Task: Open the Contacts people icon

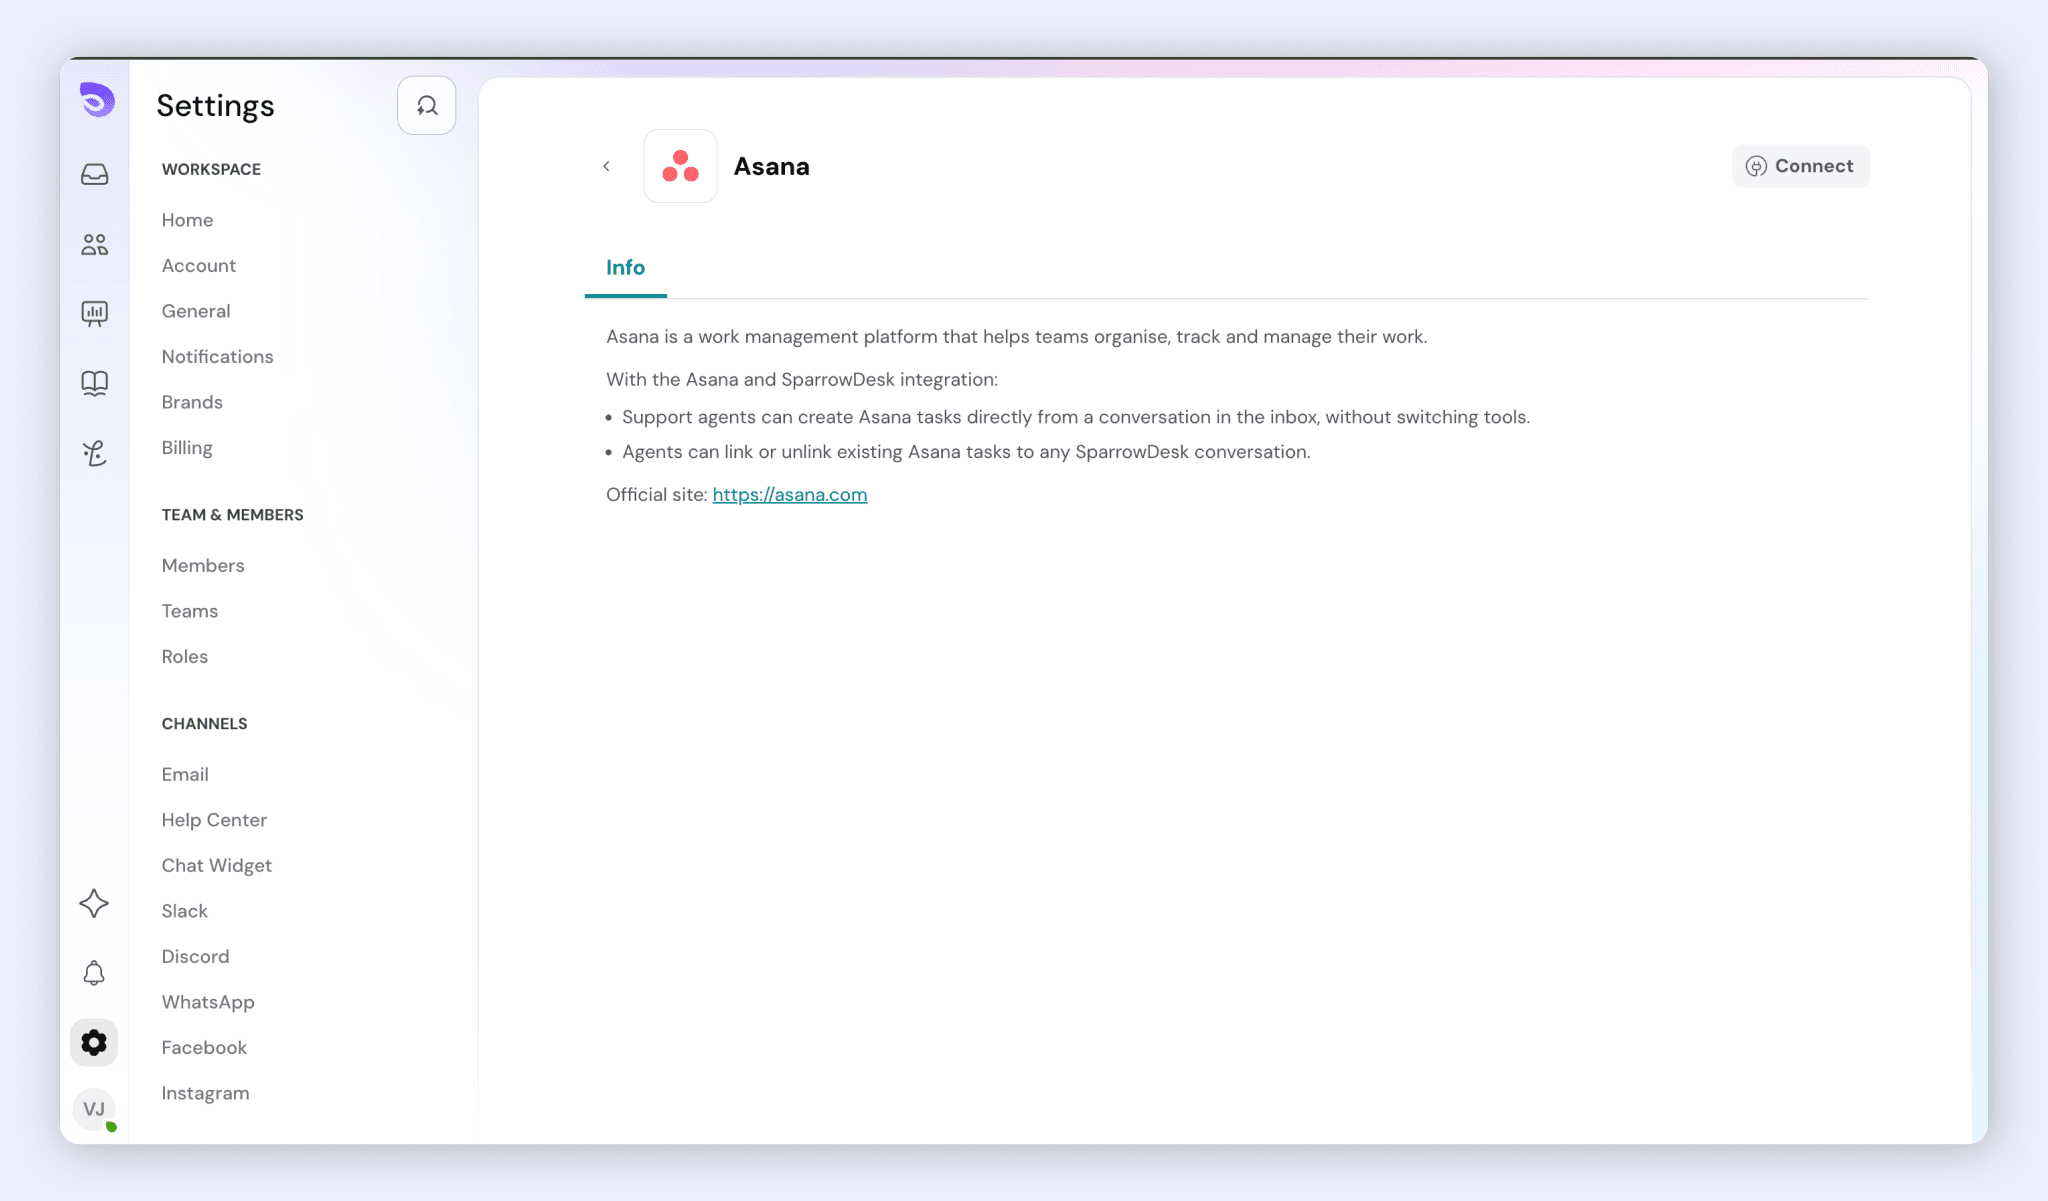Action: (95, 244)
